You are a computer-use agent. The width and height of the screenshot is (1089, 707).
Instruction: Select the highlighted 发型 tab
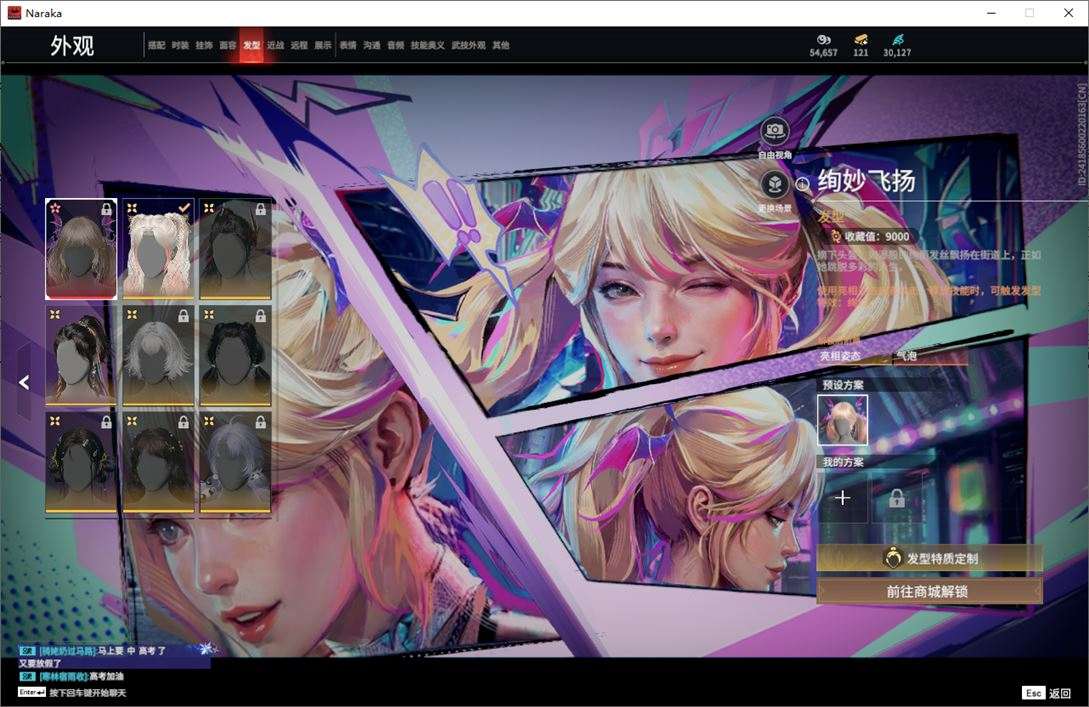click(x=251, y=45)
